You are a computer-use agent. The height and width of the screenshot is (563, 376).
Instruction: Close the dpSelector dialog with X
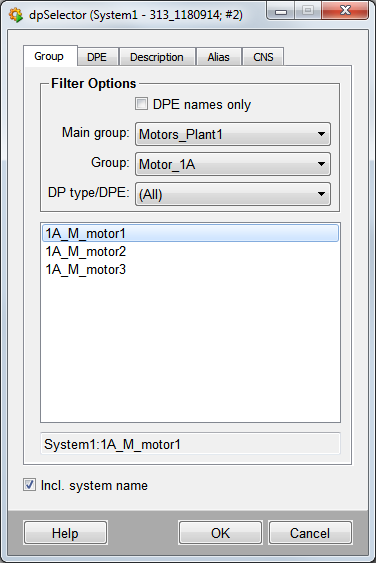coord(345,11)
